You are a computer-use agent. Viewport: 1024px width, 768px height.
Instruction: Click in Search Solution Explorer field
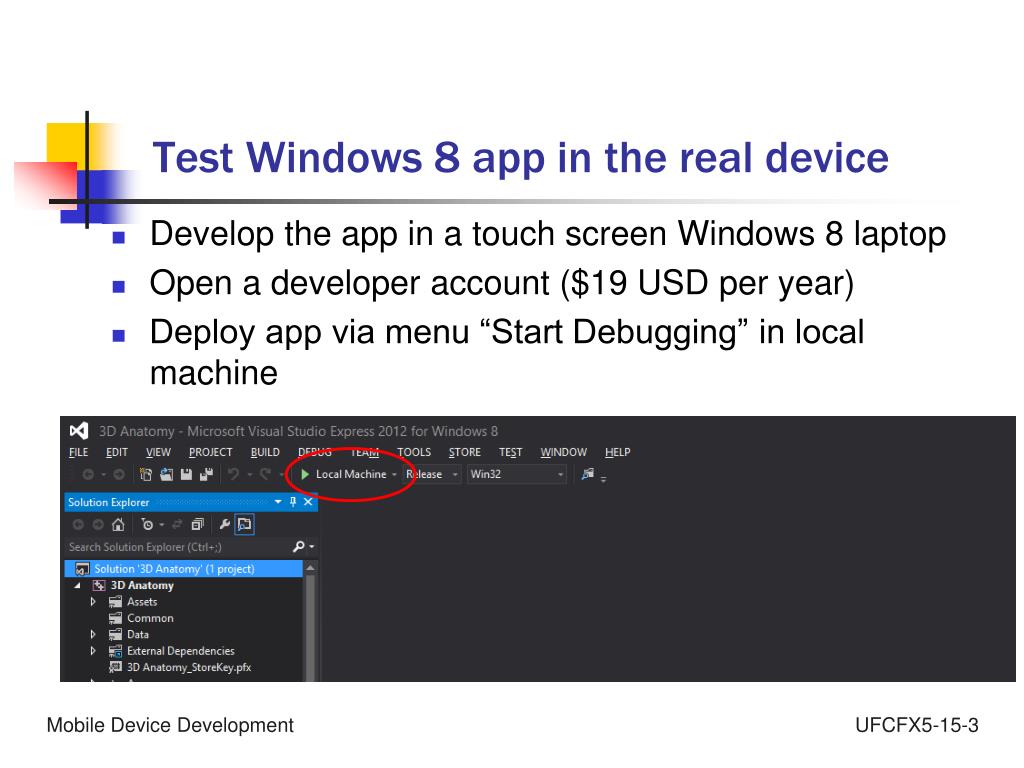click(178, 547)
